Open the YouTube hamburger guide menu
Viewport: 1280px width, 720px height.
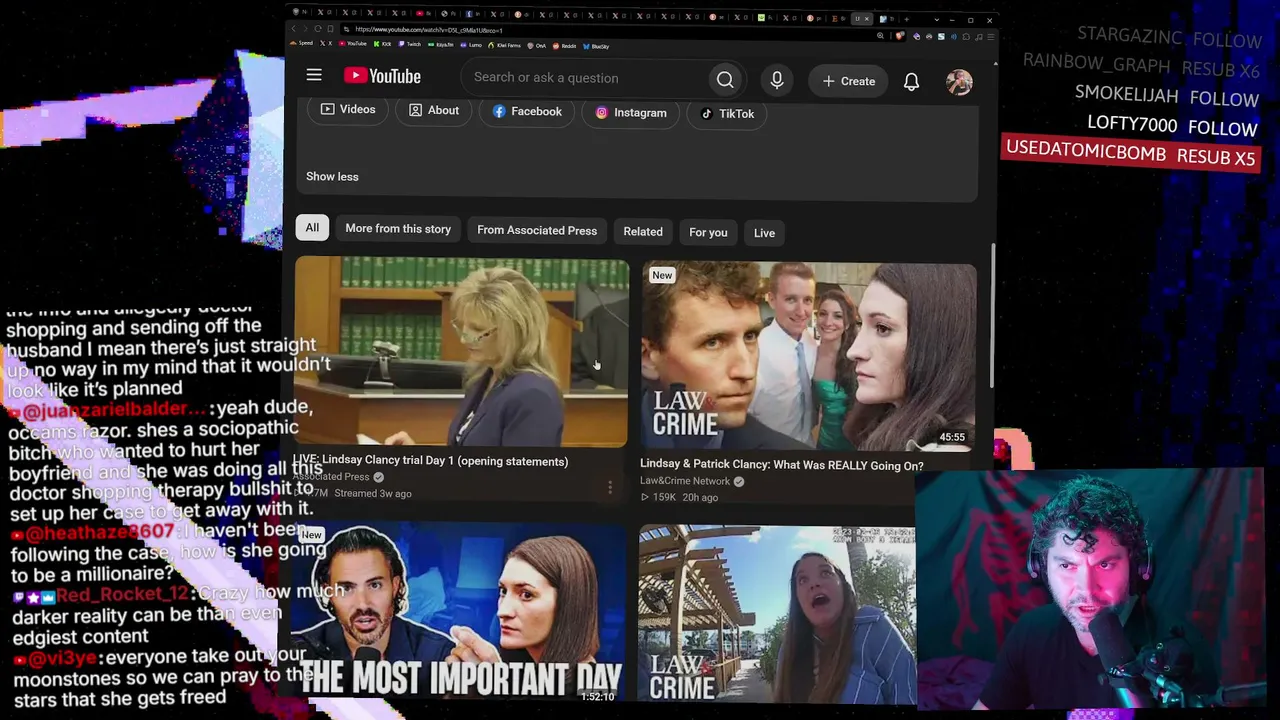[x=314, y=75]
